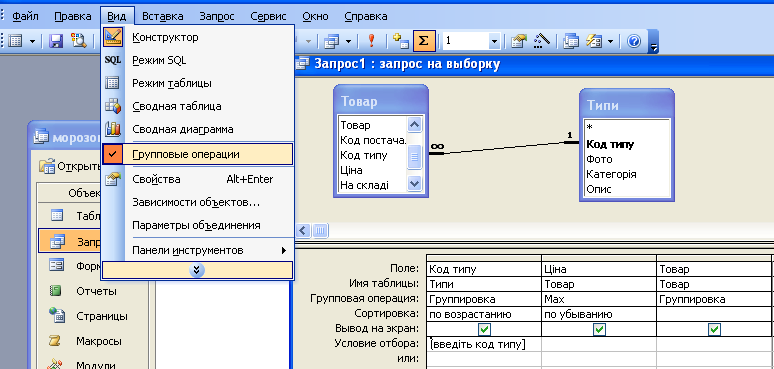Click the Сводная диаграмма chart icon
This screenshot has width=774, height=369.
pyautogui.click(x=113, y=129)
